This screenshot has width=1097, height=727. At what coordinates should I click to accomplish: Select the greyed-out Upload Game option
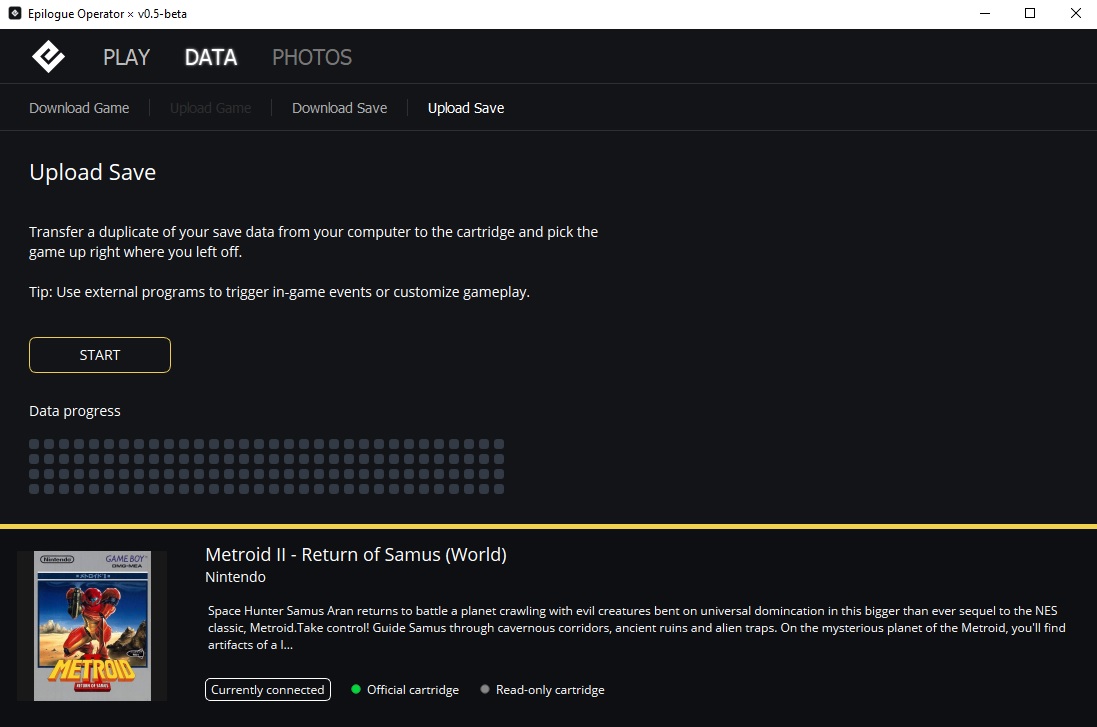pyautogui.click(x=210, y=108)
